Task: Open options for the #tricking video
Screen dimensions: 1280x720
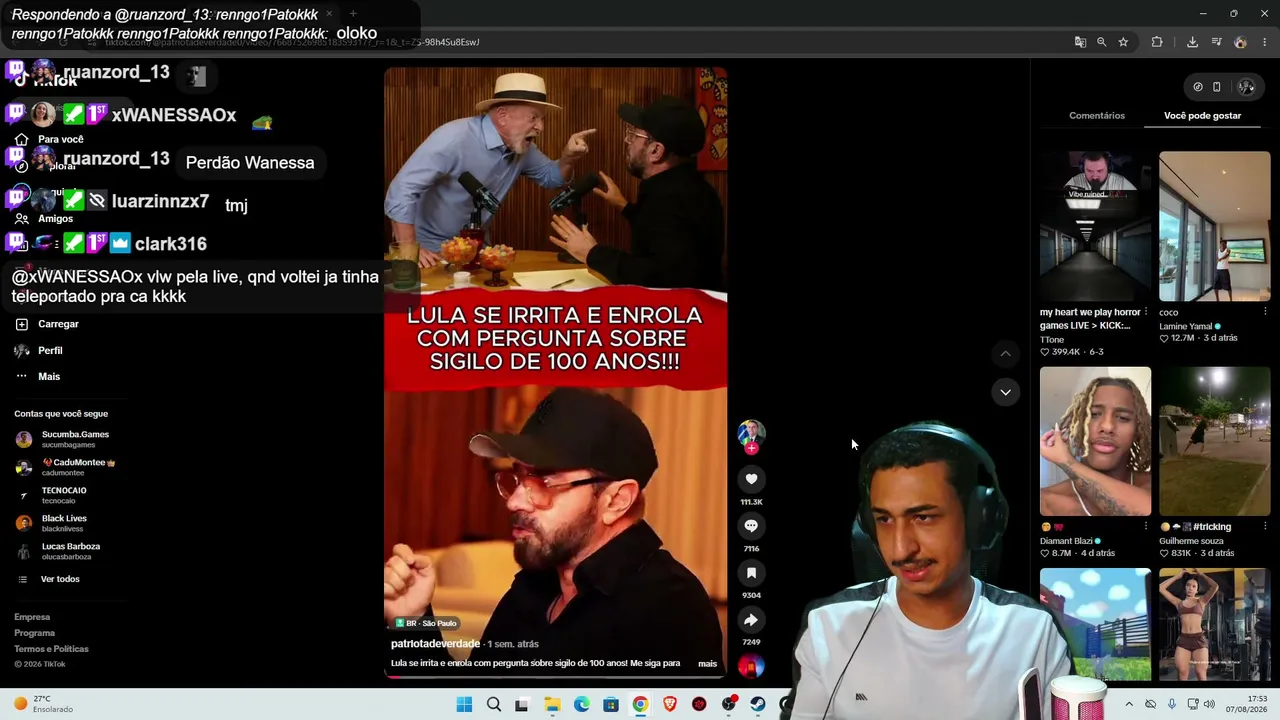Action: click(1265, 526)
